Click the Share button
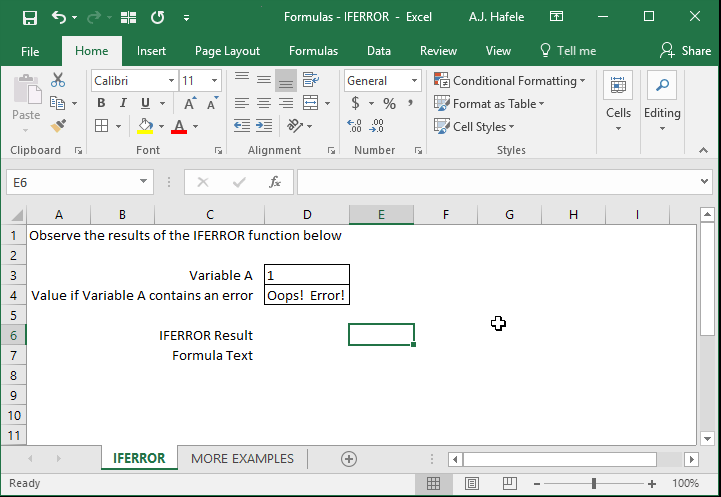 coord(685,51)
